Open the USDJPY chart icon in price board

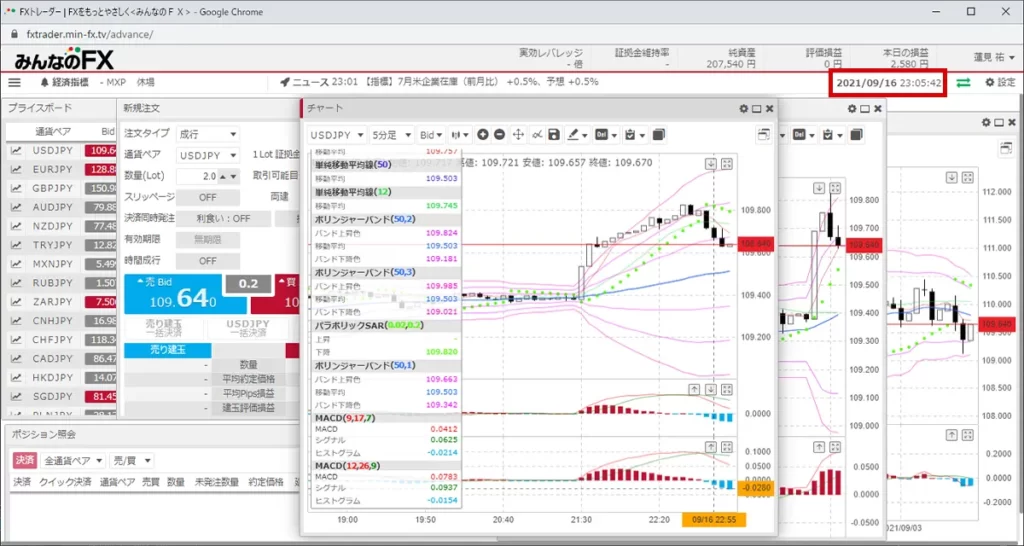tap(17, 150)
